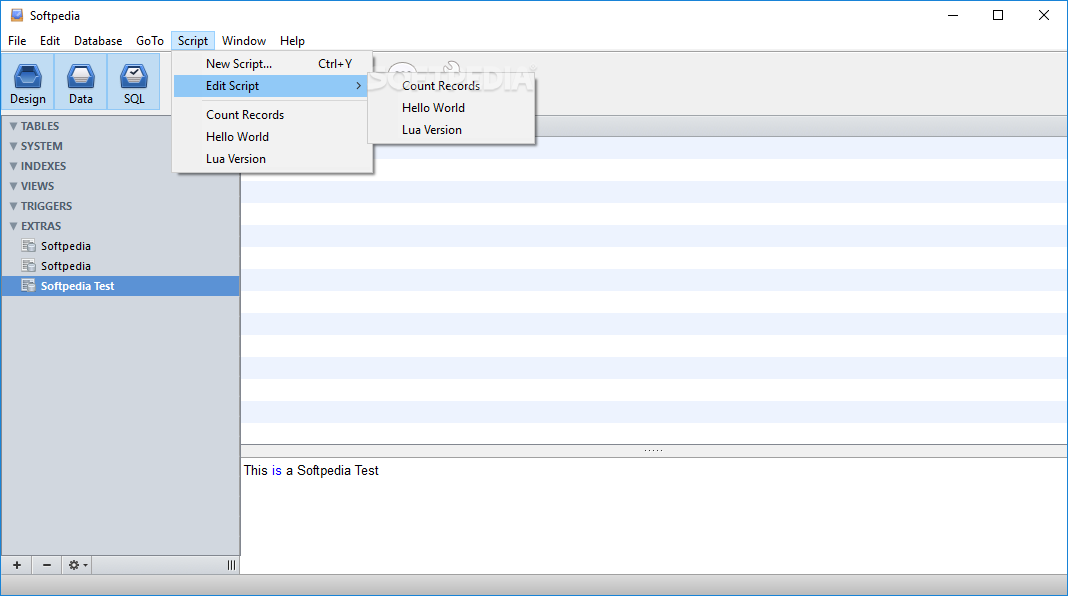The height and width of the screenshot is (596, 1068).
Task: Open the Edit menu
Action: tap(50, 41)
